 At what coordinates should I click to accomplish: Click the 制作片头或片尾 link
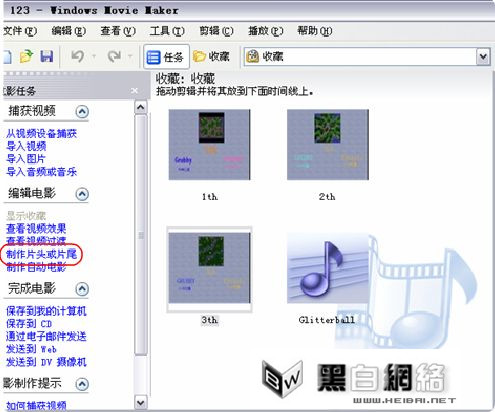tap(42, 254)
